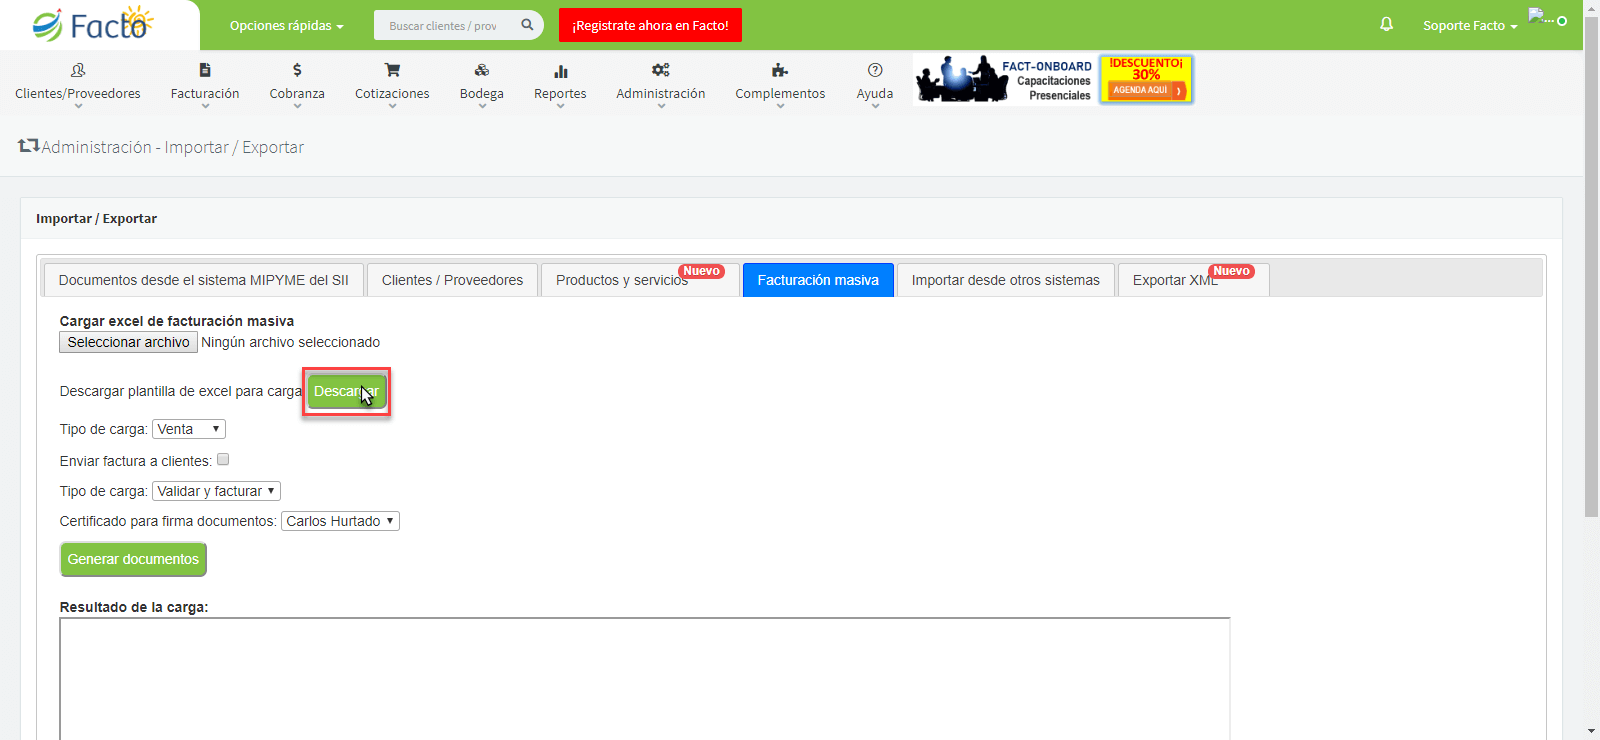Click the Generar documentos button
The image size is (1600, 740).
133,559
